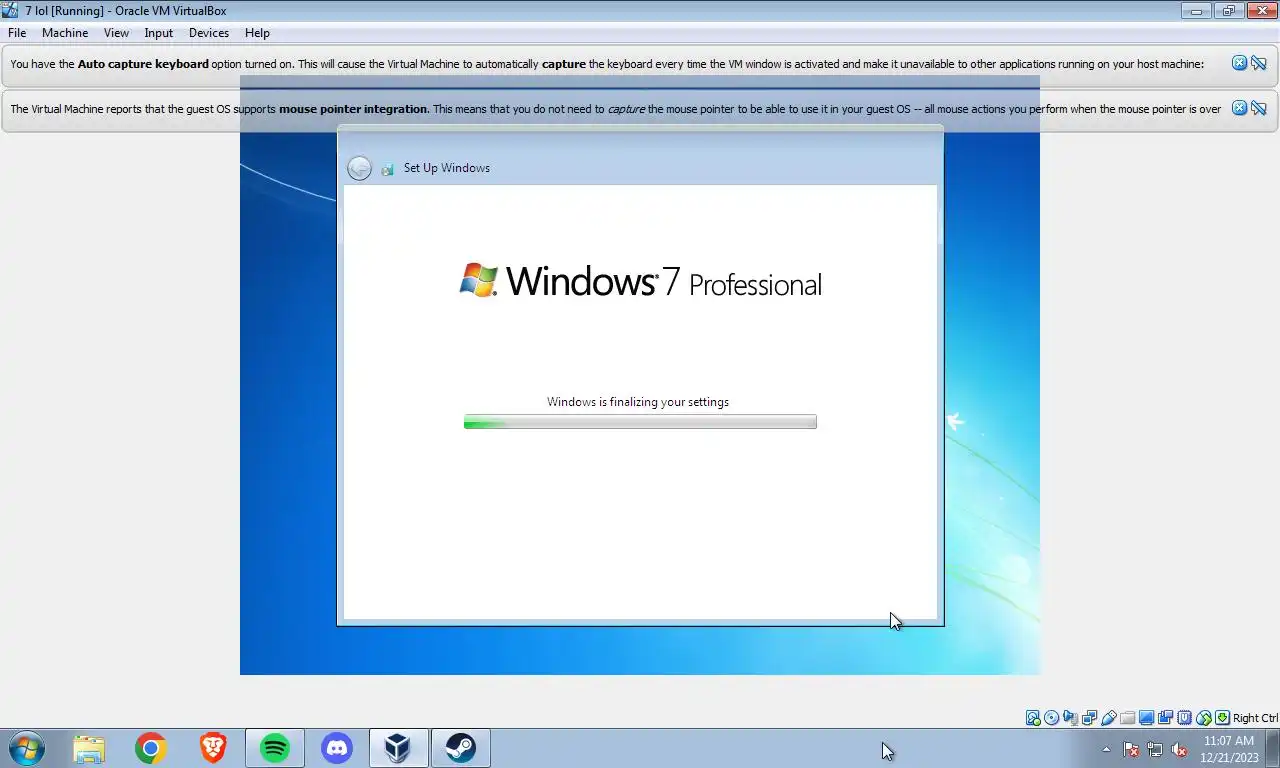The height and width of the screenshot is (768, 1280).
Task: Click the network adapters status icon
Action: point(1089,718)
